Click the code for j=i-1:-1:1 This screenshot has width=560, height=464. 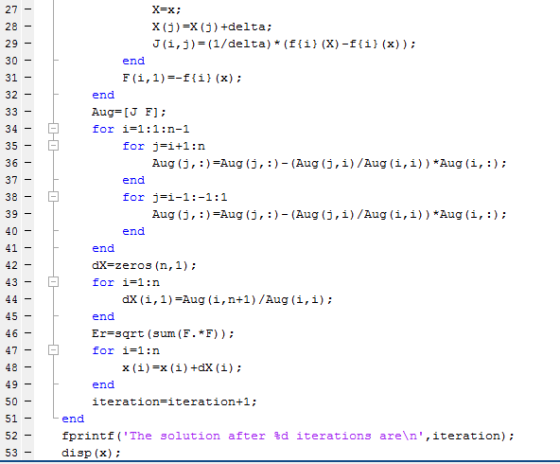click(x=175, y=197)
